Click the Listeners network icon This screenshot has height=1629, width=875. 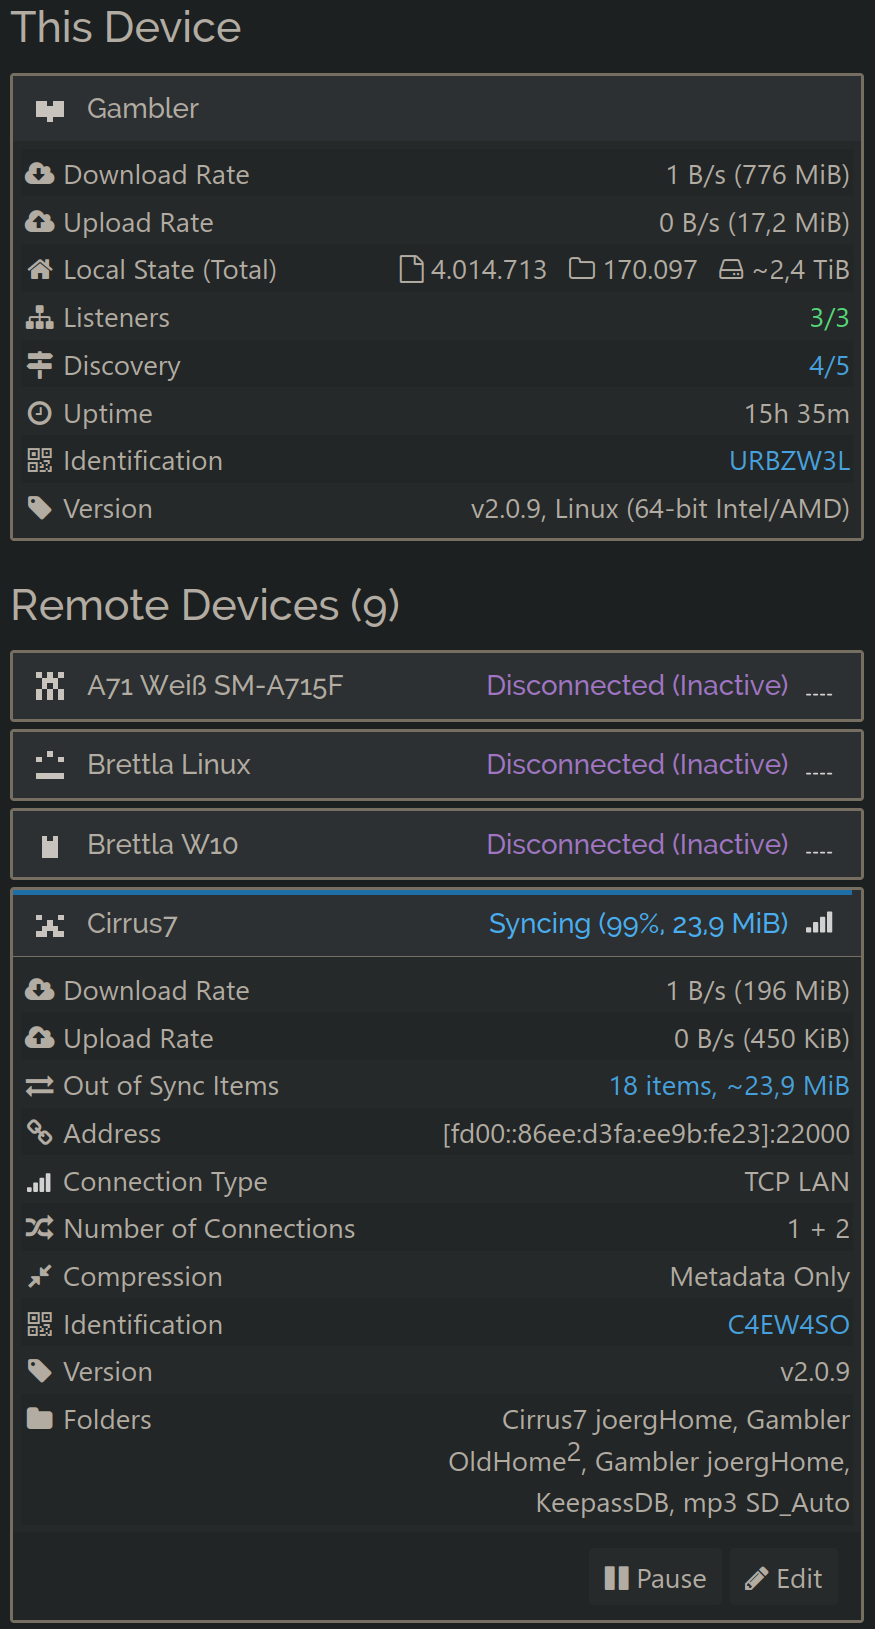pos(40,318)
